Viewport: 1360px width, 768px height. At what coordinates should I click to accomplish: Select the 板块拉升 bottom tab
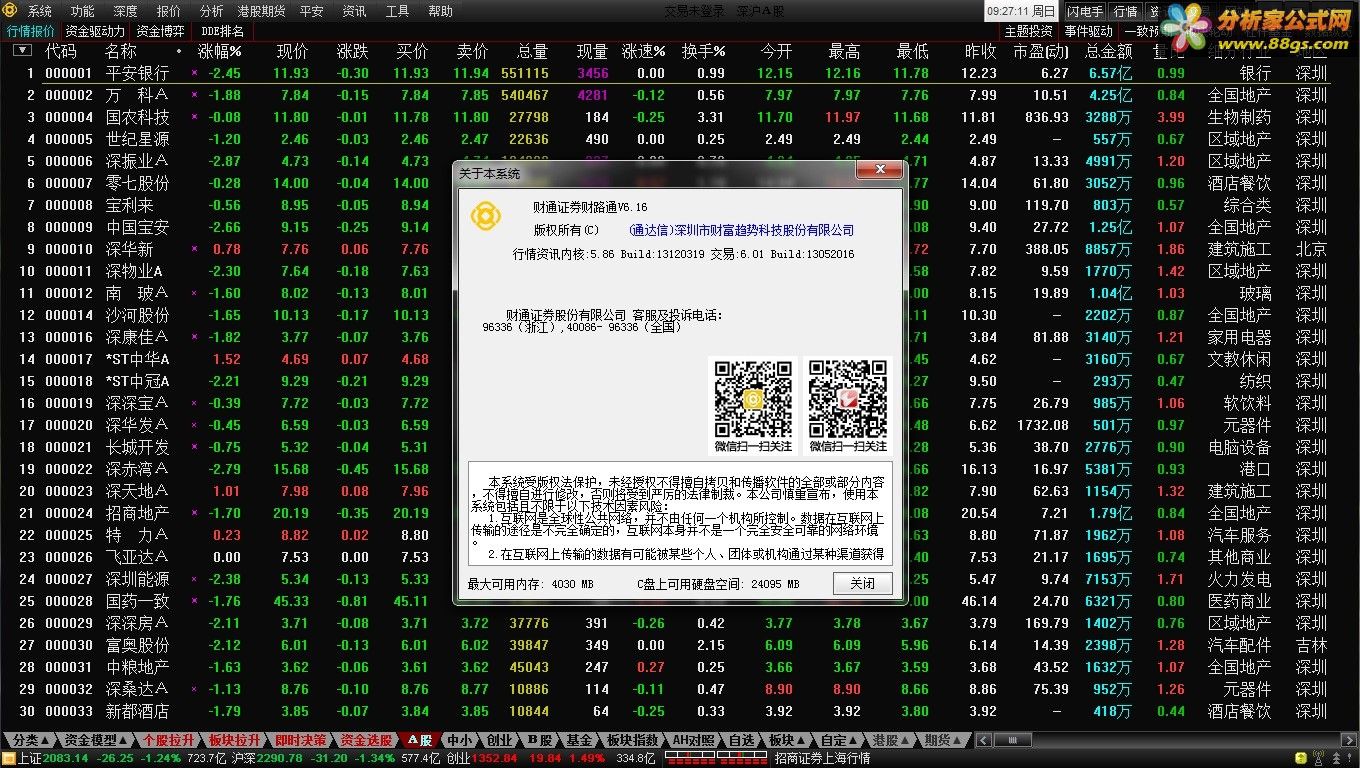point(234,740)
